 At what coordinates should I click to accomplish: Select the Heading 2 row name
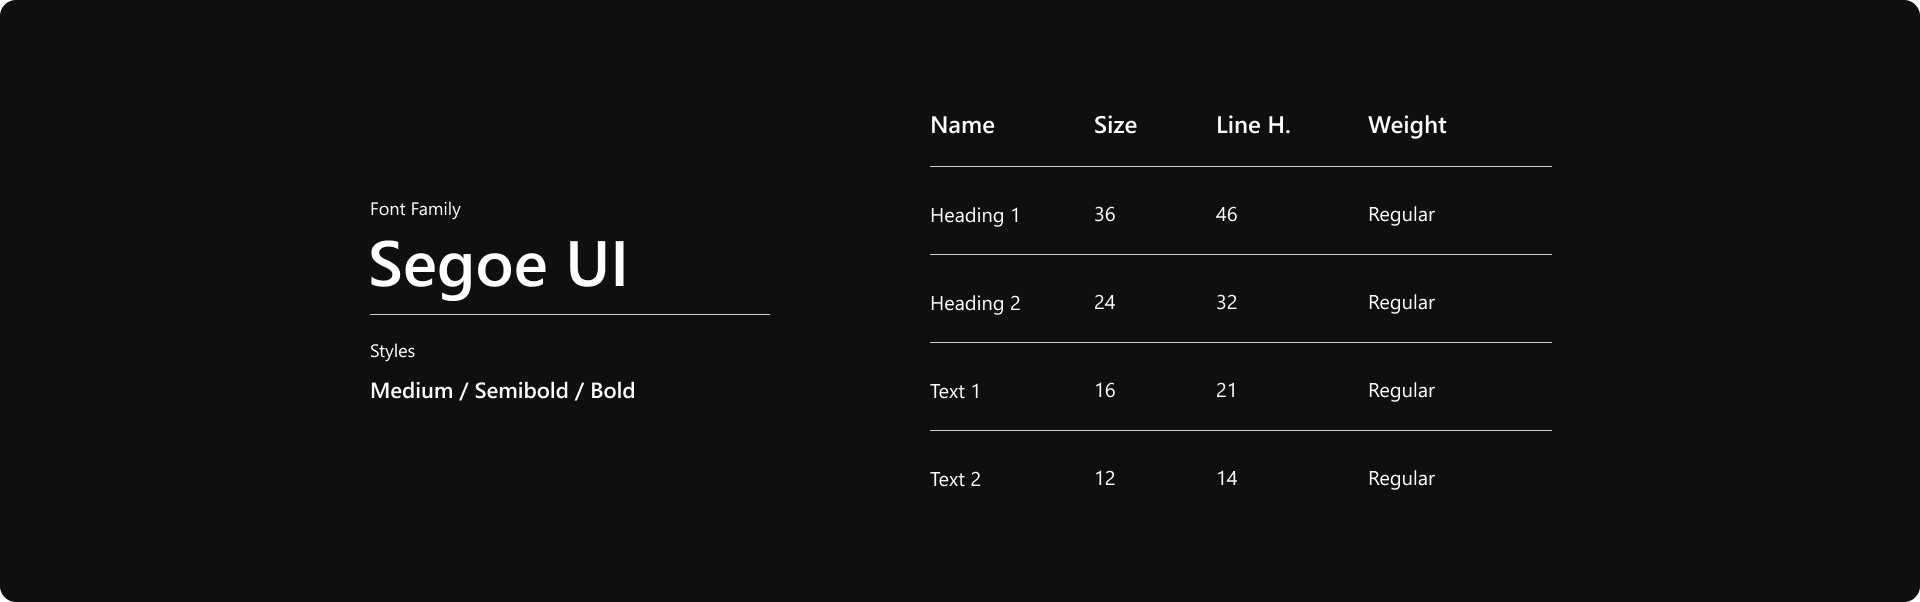click(x=975, y=303)
